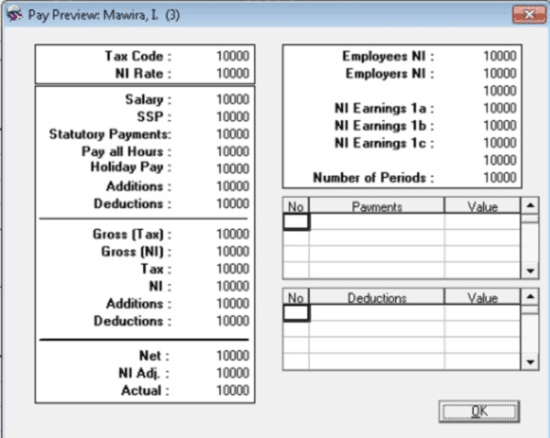Click Payments table scrollbar up arrow

530,205
